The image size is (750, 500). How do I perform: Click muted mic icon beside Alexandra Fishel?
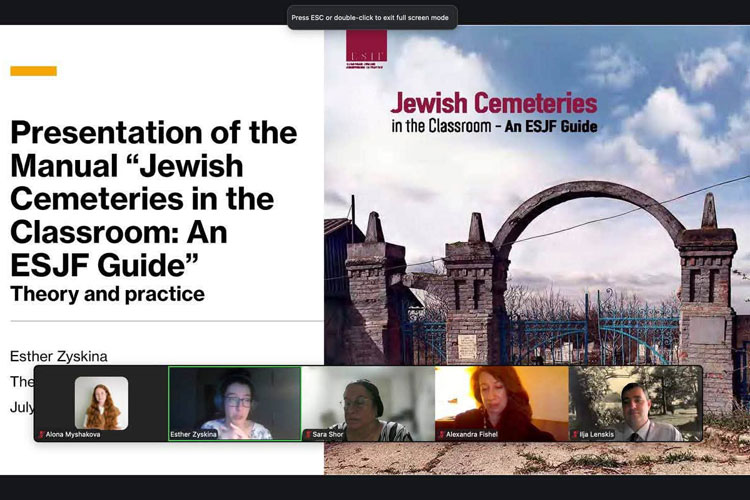[441, 434]
